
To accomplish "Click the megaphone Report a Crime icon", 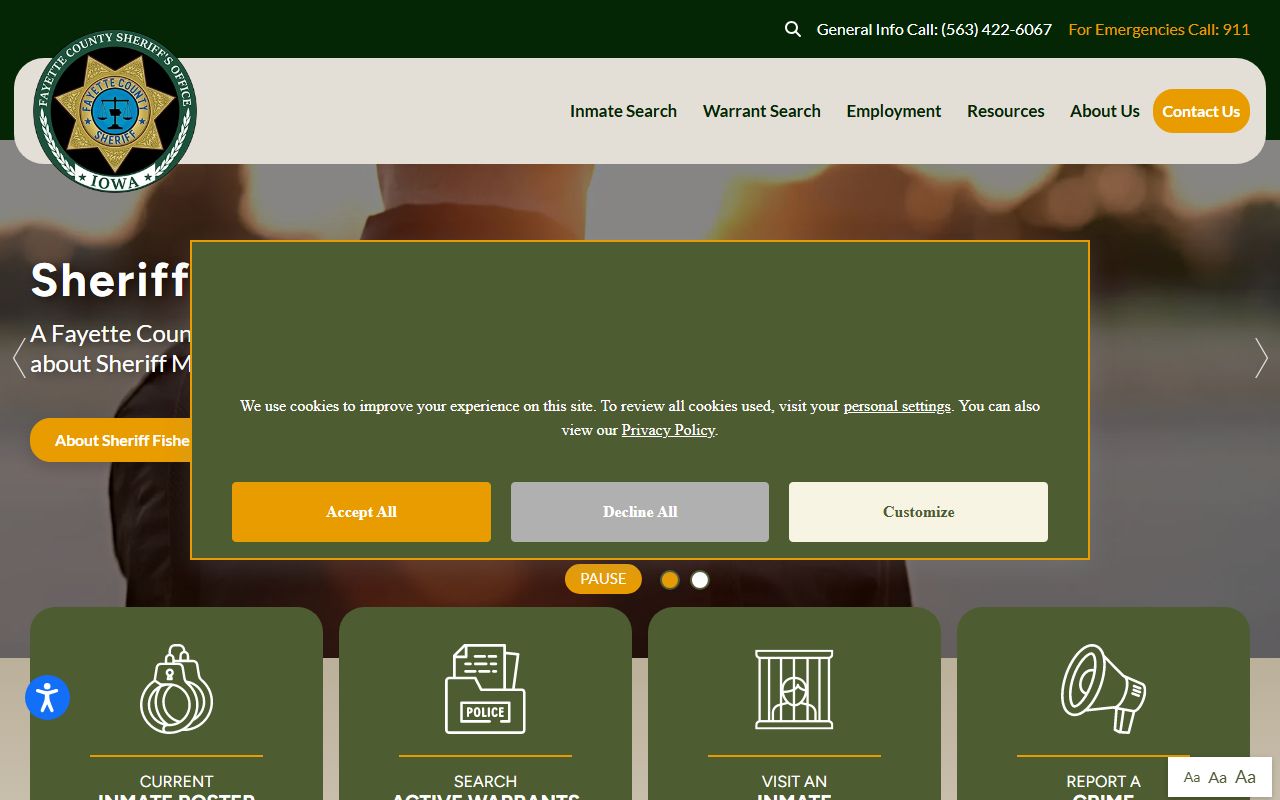I will click(x=1103, y=689).
